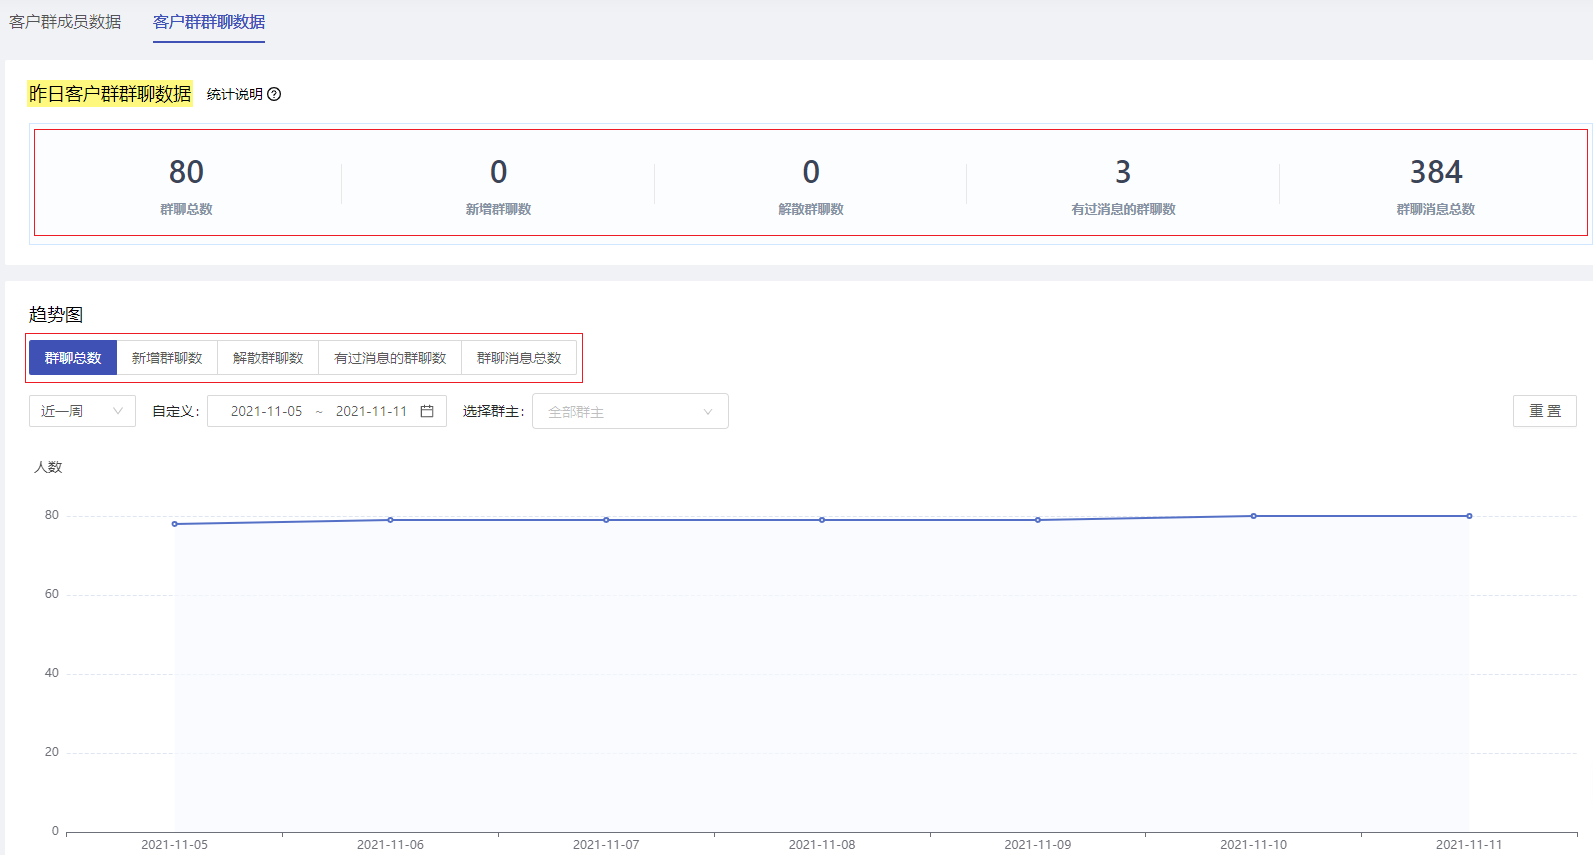Select 客户群群聊数据 tab
The height and width of the screenshot is (855, 1593).
point(209,22)
